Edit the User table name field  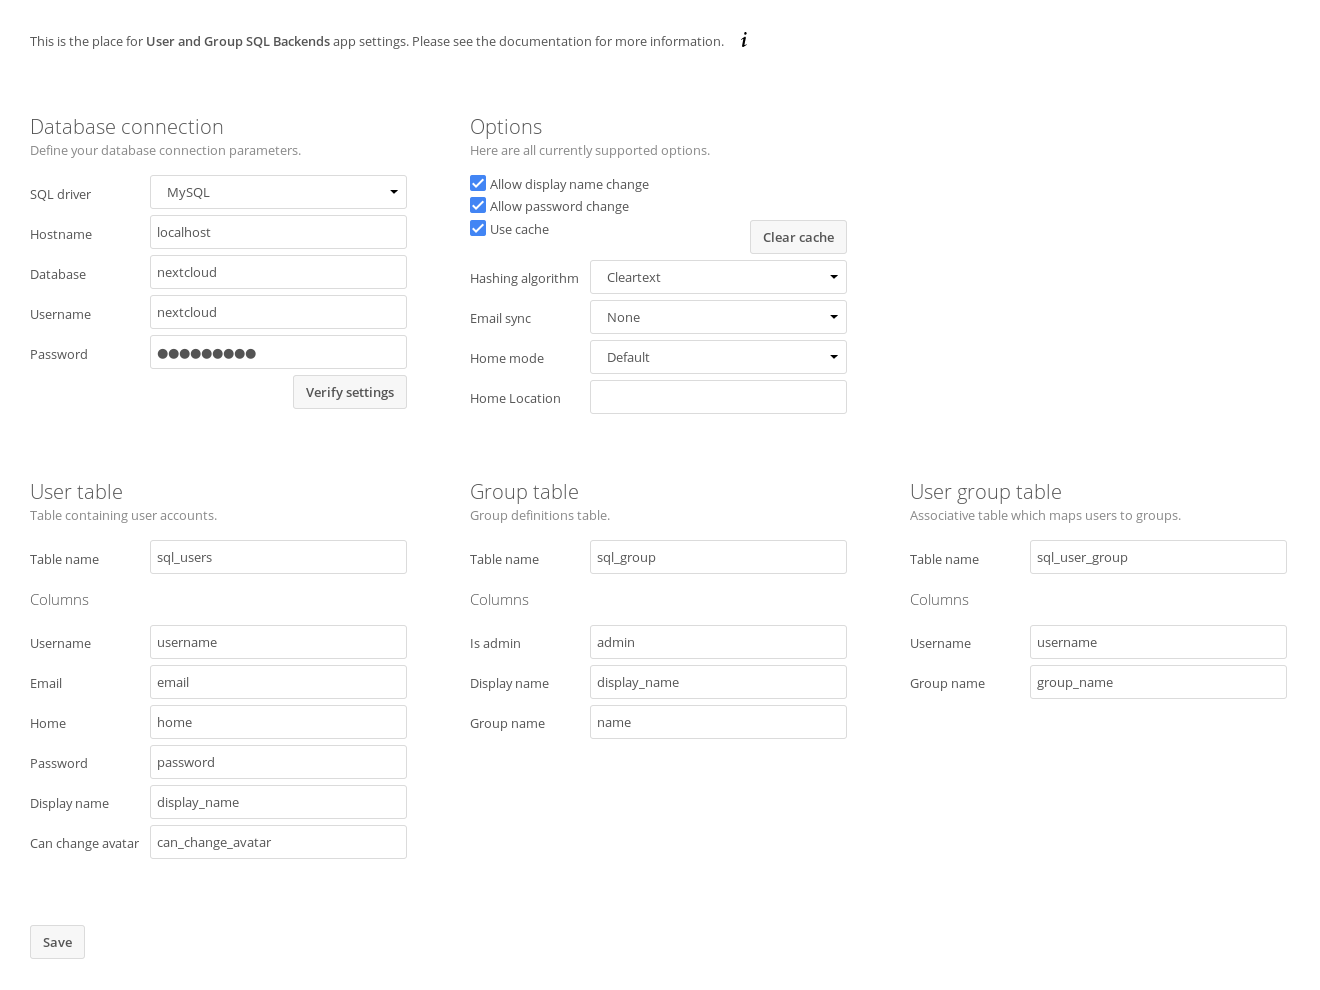click(x=278, y=557)
